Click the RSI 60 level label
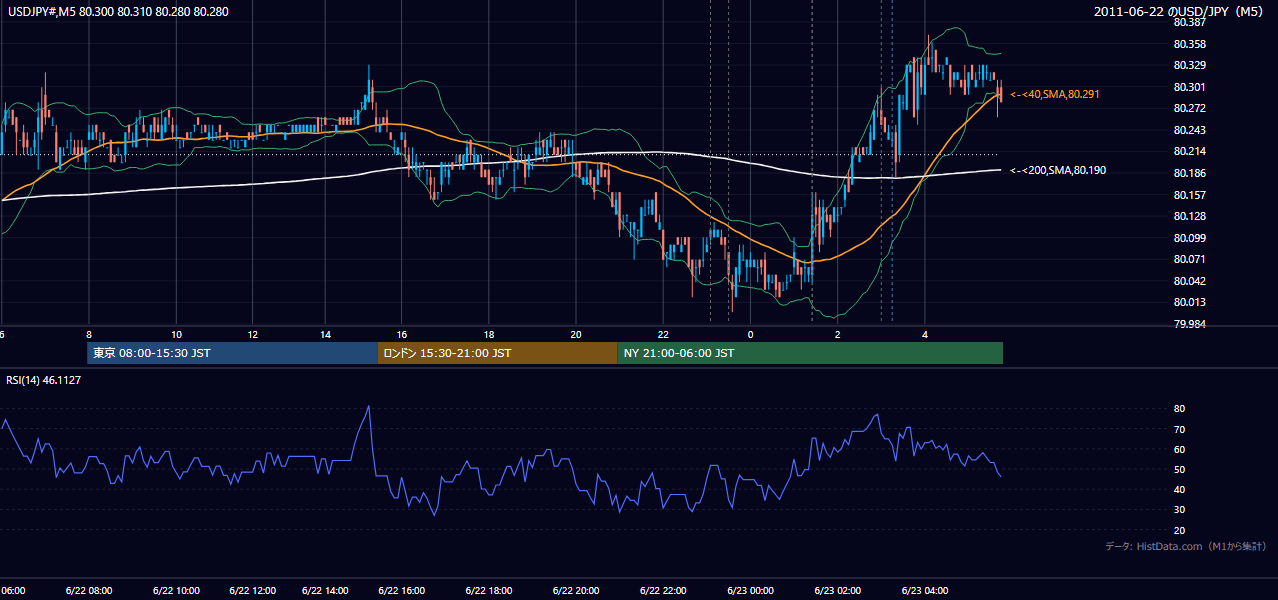 coord(1179,449)
